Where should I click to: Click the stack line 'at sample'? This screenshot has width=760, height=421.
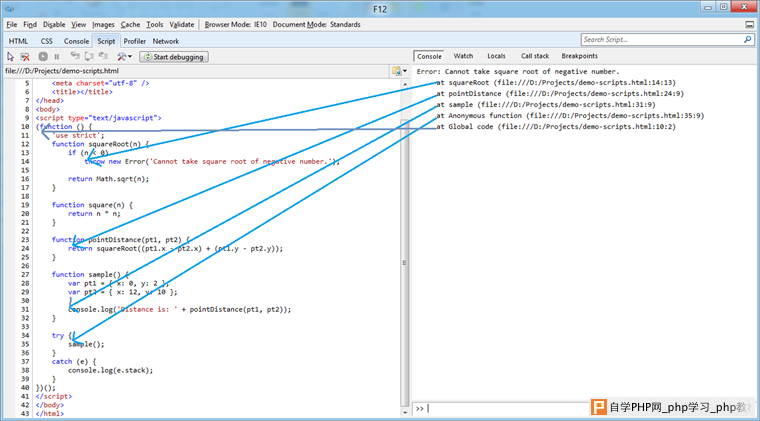point(546,105)
